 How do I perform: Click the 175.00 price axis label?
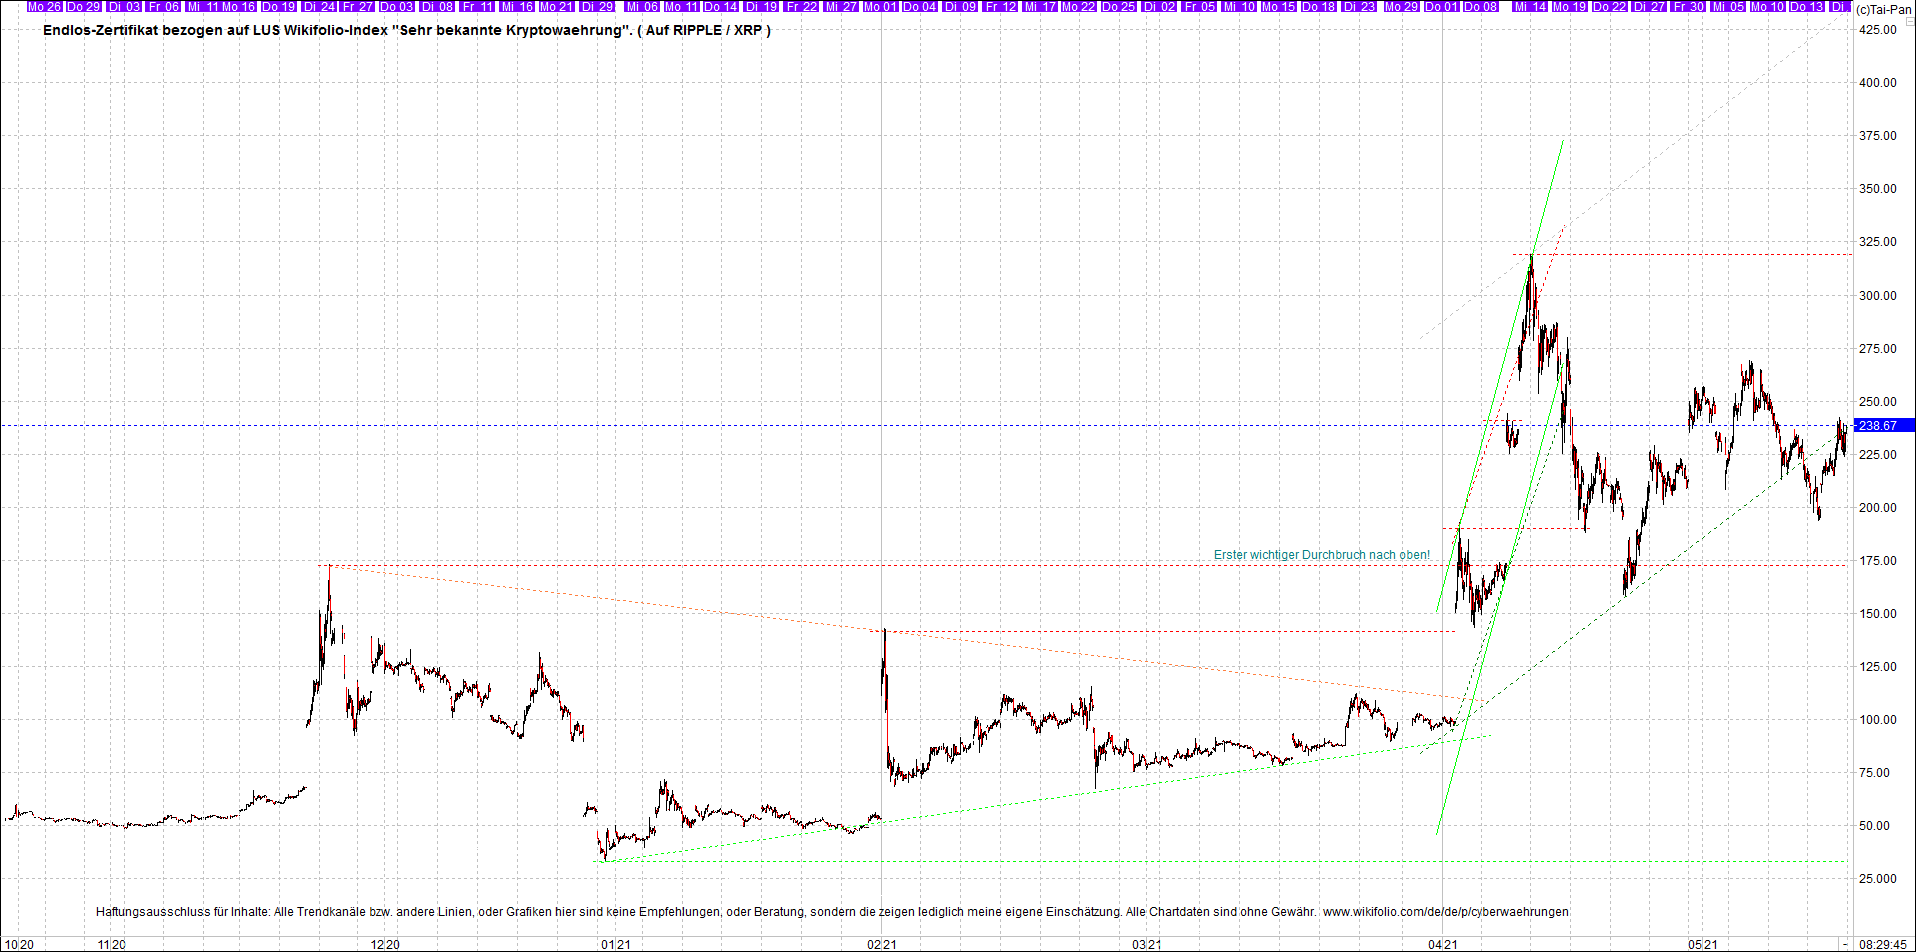pos(1877,561)
